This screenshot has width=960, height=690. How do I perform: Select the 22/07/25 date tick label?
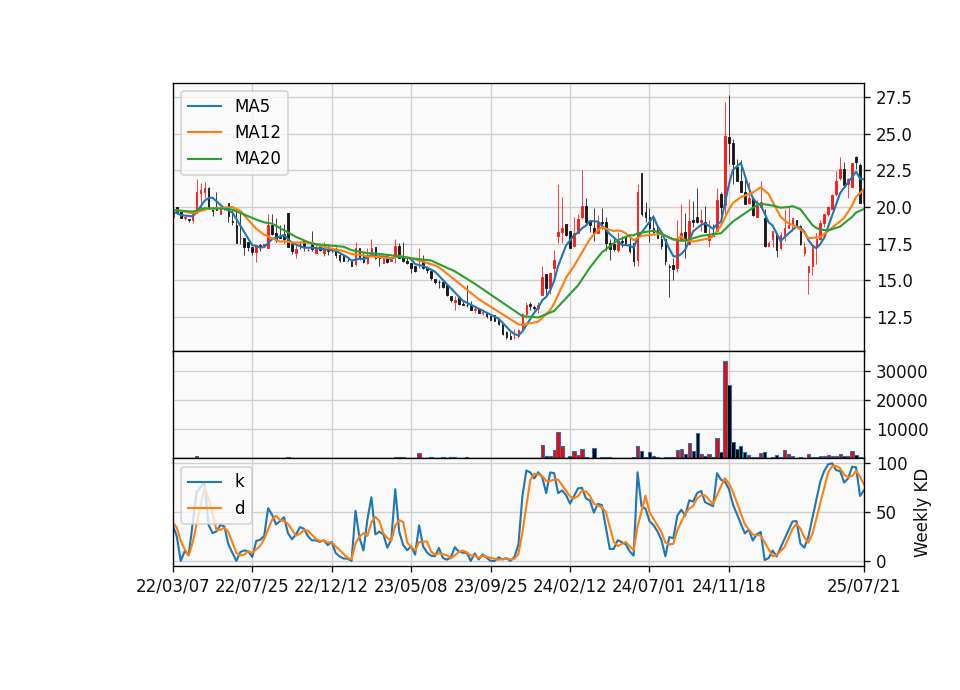[252, 586]
